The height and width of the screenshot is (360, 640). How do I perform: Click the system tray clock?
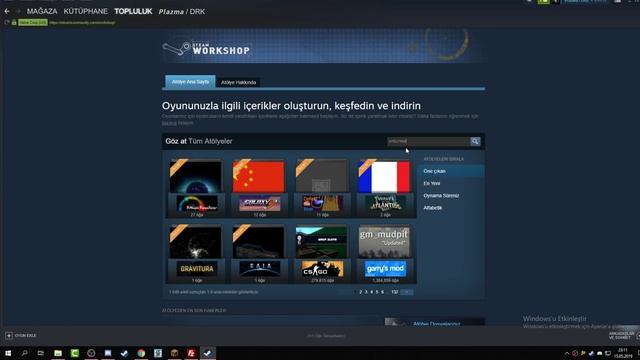pos(623,353)
